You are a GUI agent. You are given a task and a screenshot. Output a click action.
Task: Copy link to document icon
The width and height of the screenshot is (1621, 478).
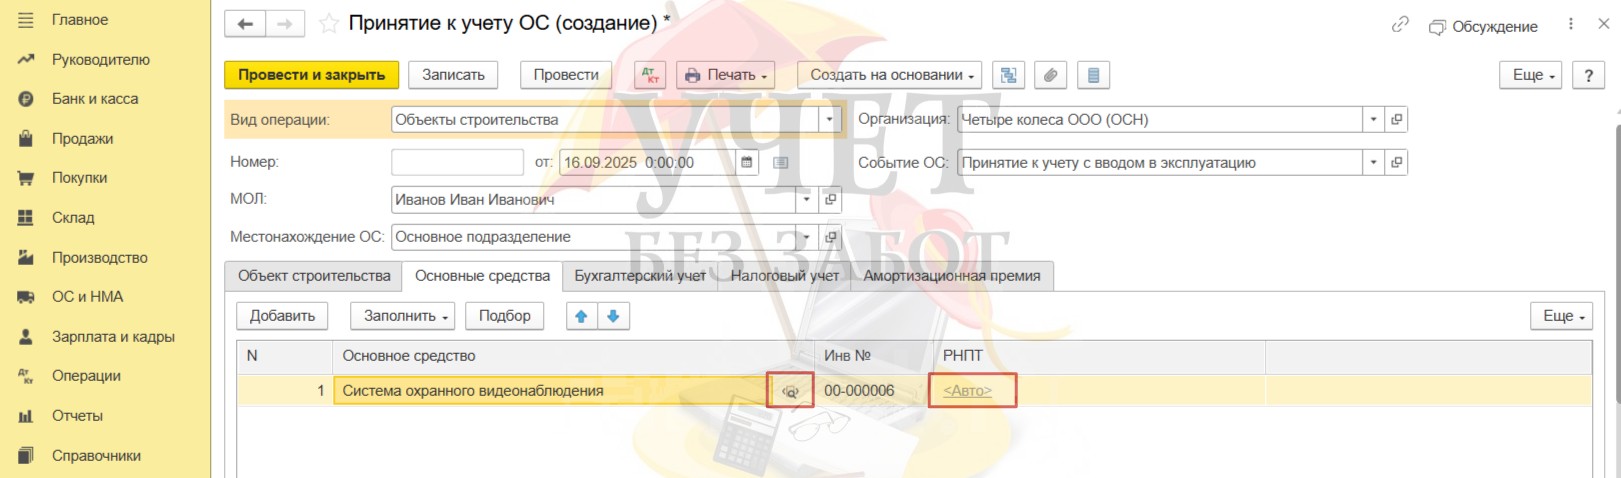(x=1400, y=25)
